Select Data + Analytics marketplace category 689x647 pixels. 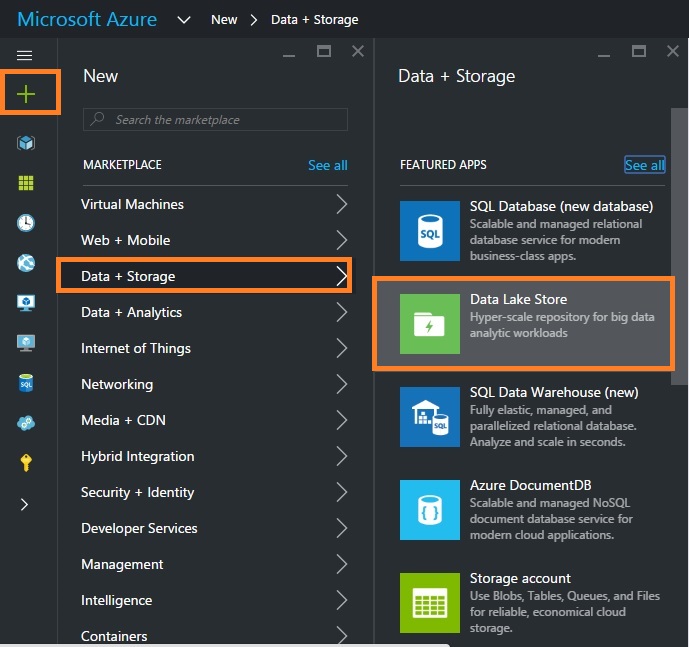[132, 312]
